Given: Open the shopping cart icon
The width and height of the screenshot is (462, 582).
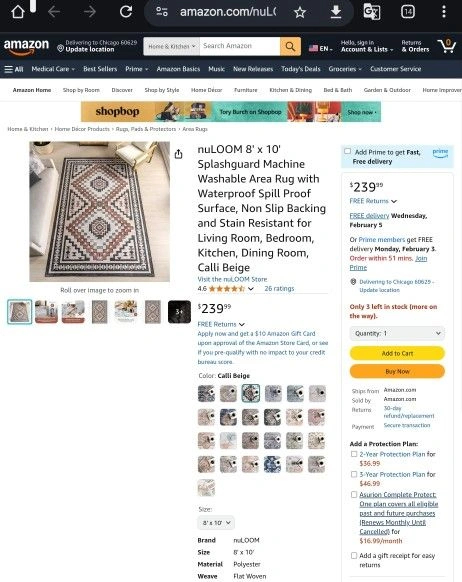Looking at the screenshot, I should pyautogui.click(x=447, y=46).
